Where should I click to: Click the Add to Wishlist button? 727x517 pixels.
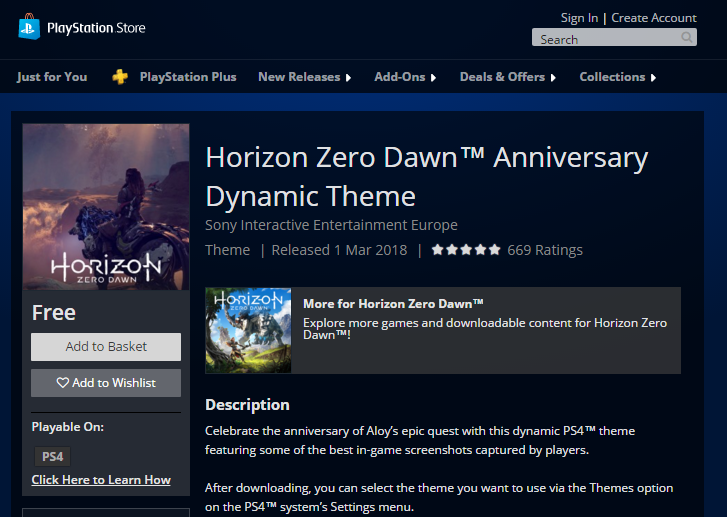click(106, 383)
